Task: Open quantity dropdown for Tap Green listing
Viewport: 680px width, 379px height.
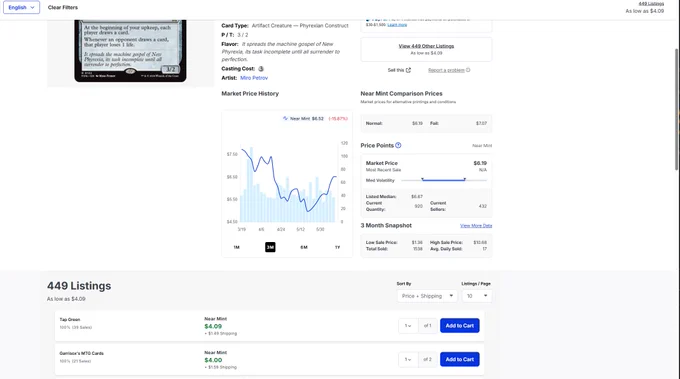Action: (x=408, y=326)
